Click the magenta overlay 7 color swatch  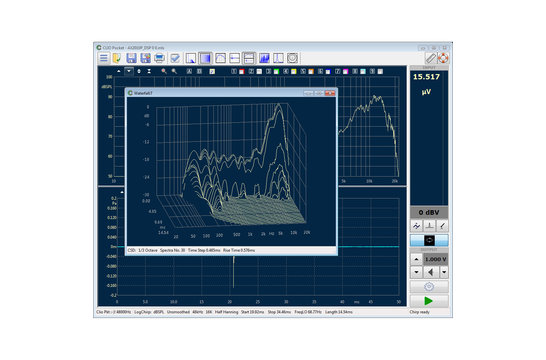point(345,72)
